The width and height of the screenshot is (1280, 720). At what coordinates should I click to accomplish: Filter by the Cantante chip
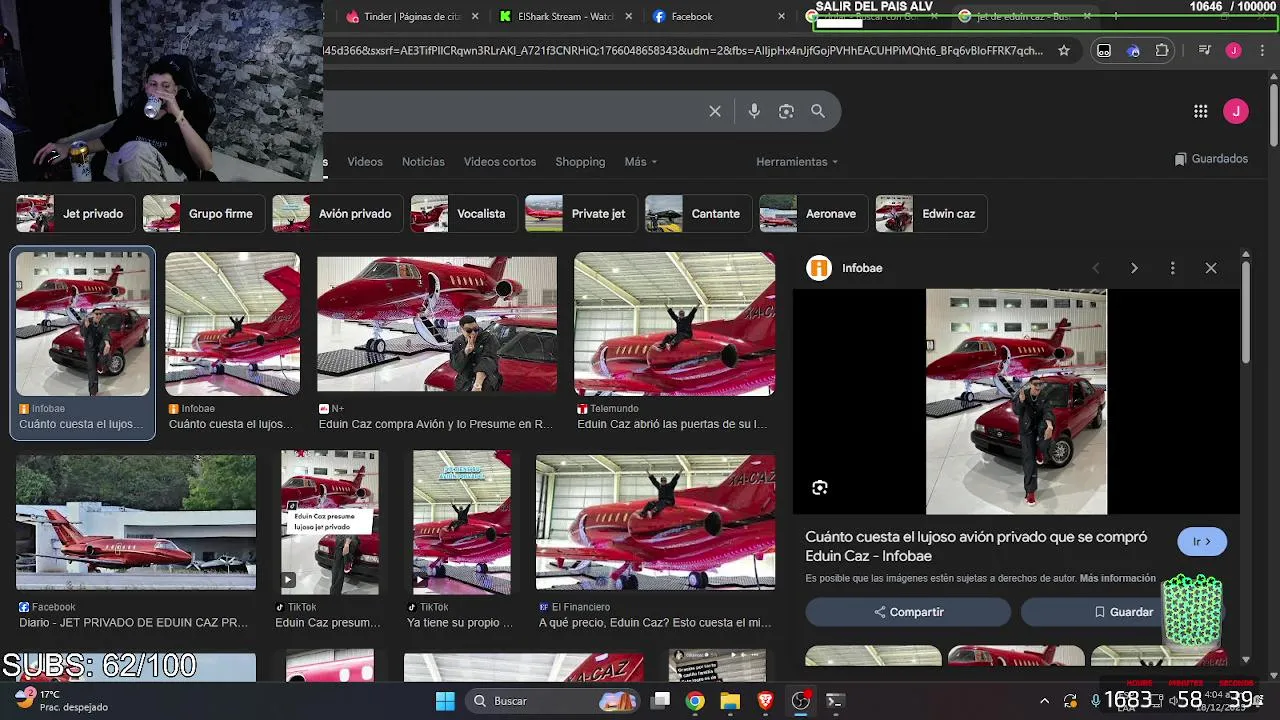click(x=698, y=214)
